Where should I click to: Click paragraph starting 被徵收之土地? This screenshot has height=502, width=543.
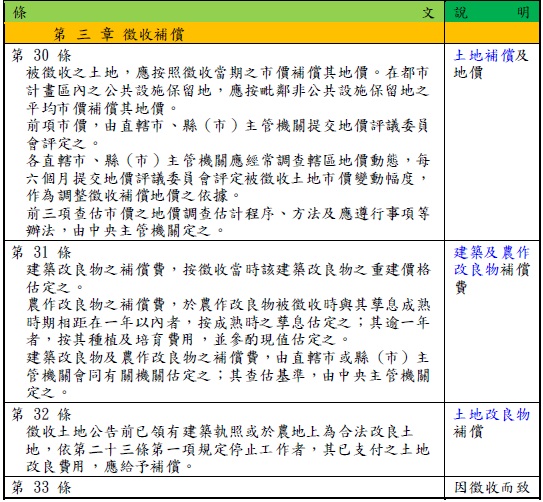pyautogui.click(x=228, y=91)
